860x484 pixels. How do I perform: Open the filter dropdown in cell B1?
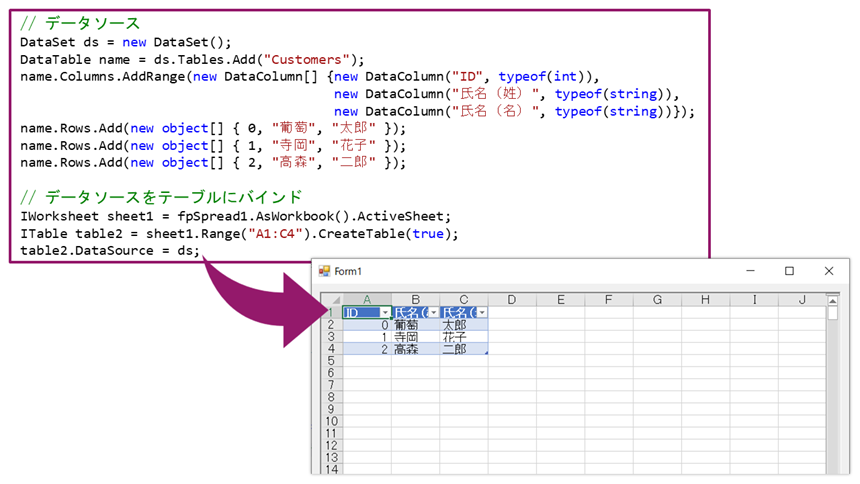click(x=433, y=313)
